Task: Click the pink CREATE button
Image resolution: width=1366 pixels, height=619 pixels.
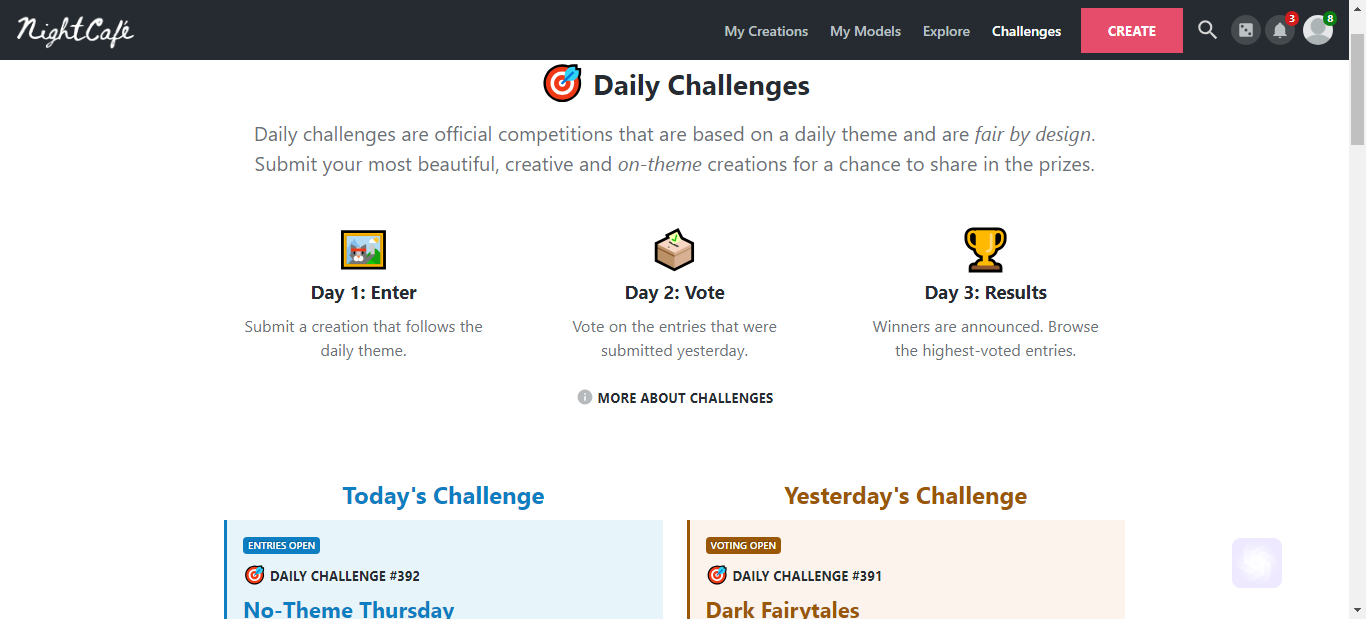Action: click(x=1132, y=31)
